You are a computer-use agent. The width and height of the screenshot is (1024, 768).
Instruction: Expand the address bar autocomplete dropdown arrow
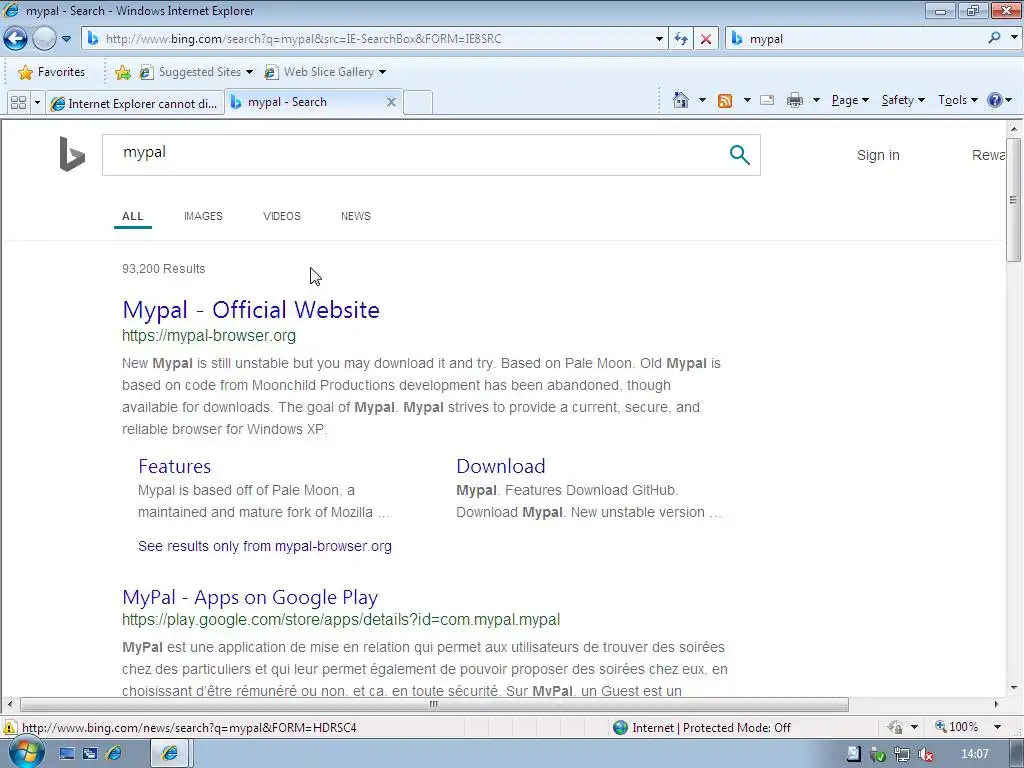[x=659, y=39]
